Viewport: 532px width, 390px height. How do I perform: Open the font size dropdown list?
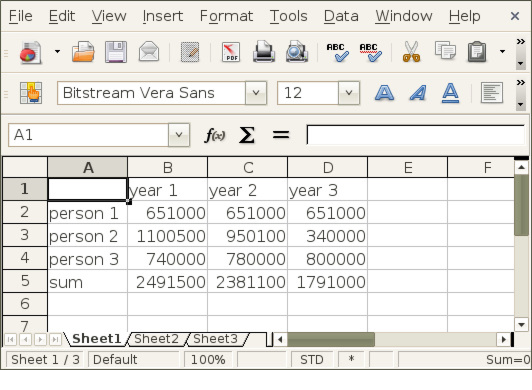(349, 93)
